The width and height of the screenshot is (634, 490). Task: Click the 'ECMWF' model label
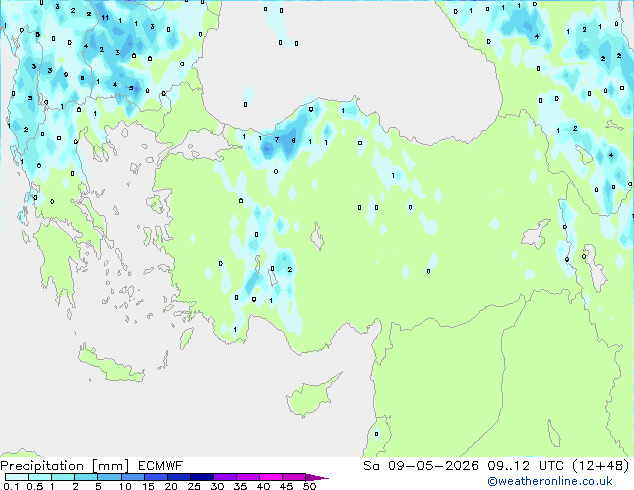point(161,466)
